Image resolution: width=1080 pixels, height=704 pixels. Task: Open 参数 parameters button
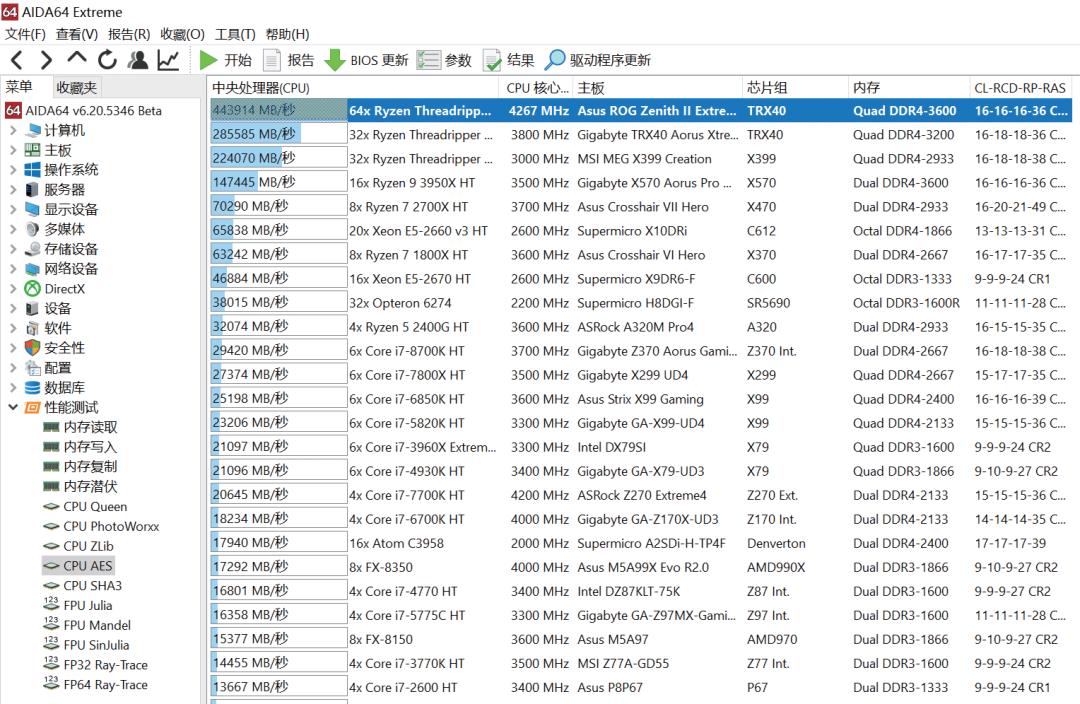click(444, 60)
